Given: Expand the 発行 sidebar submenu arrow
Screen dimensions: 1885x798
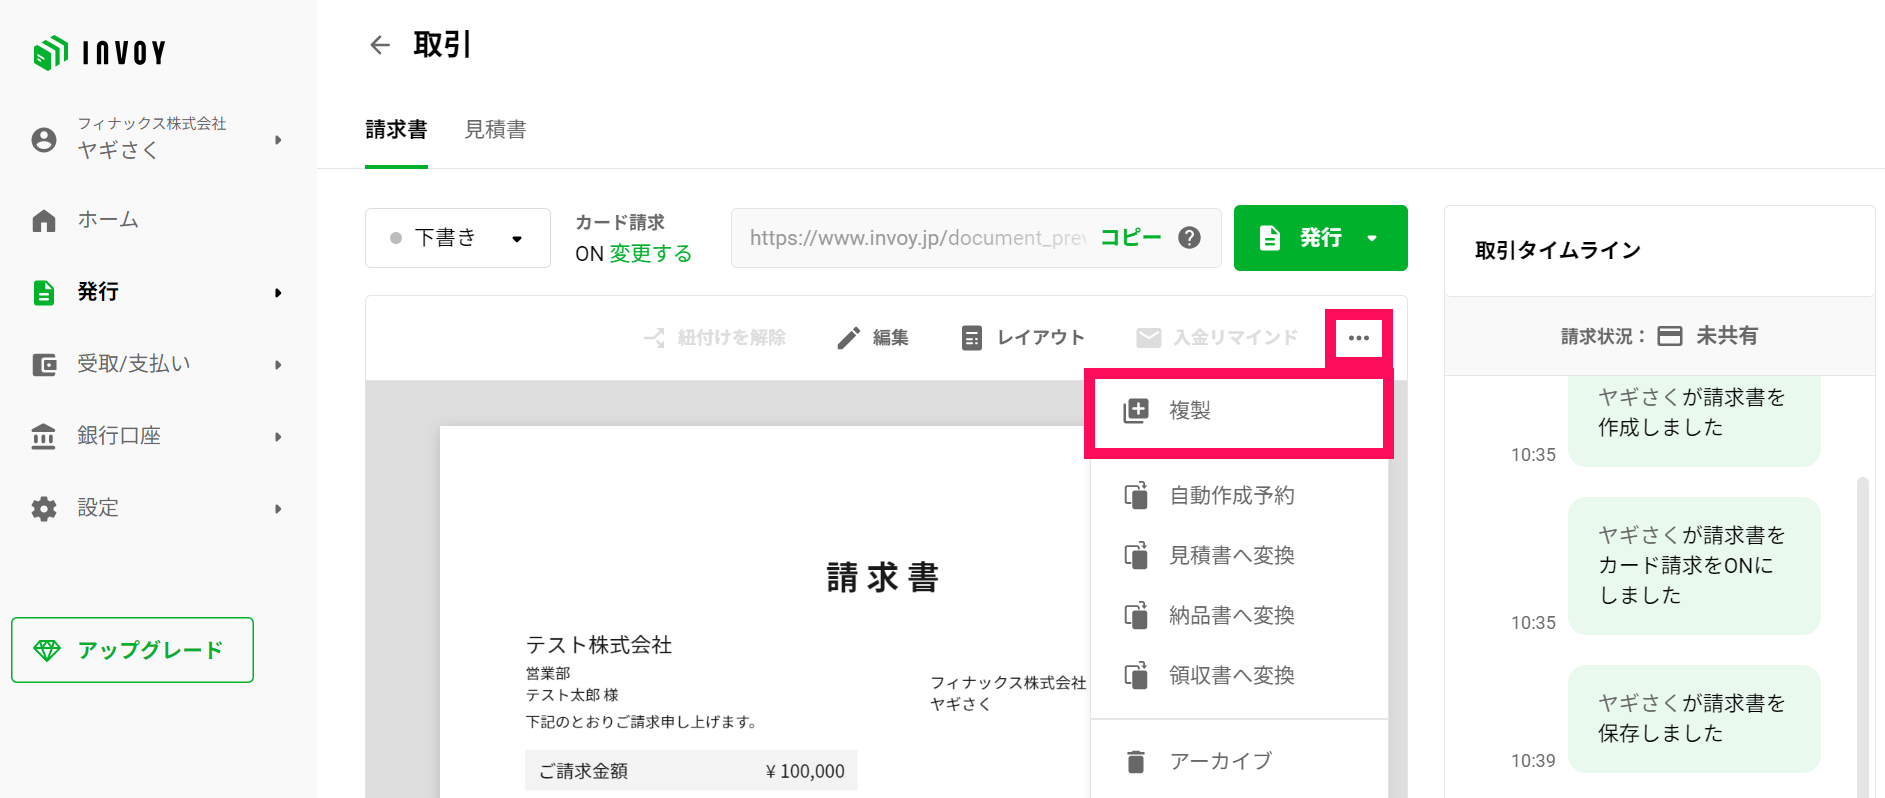Looking at the screenshot, I should pos(278,293).
